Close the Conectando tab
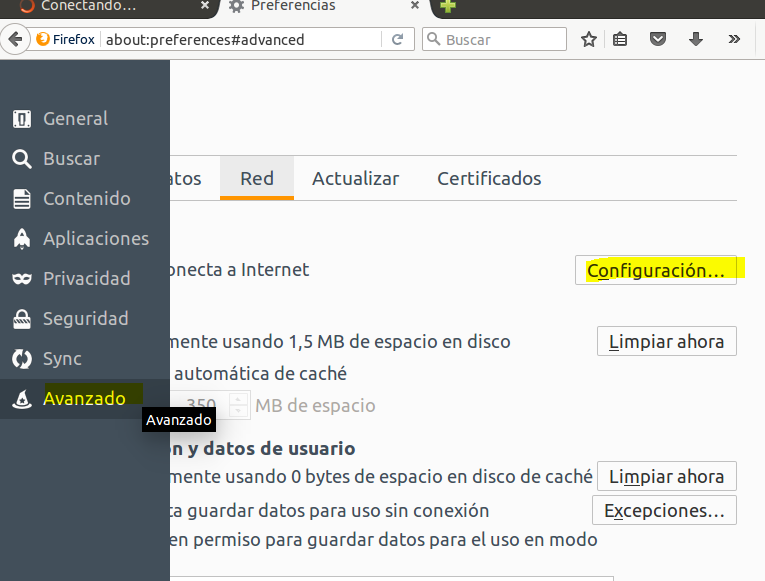This screenshot has height=581, width=765. tap(205, 5)
